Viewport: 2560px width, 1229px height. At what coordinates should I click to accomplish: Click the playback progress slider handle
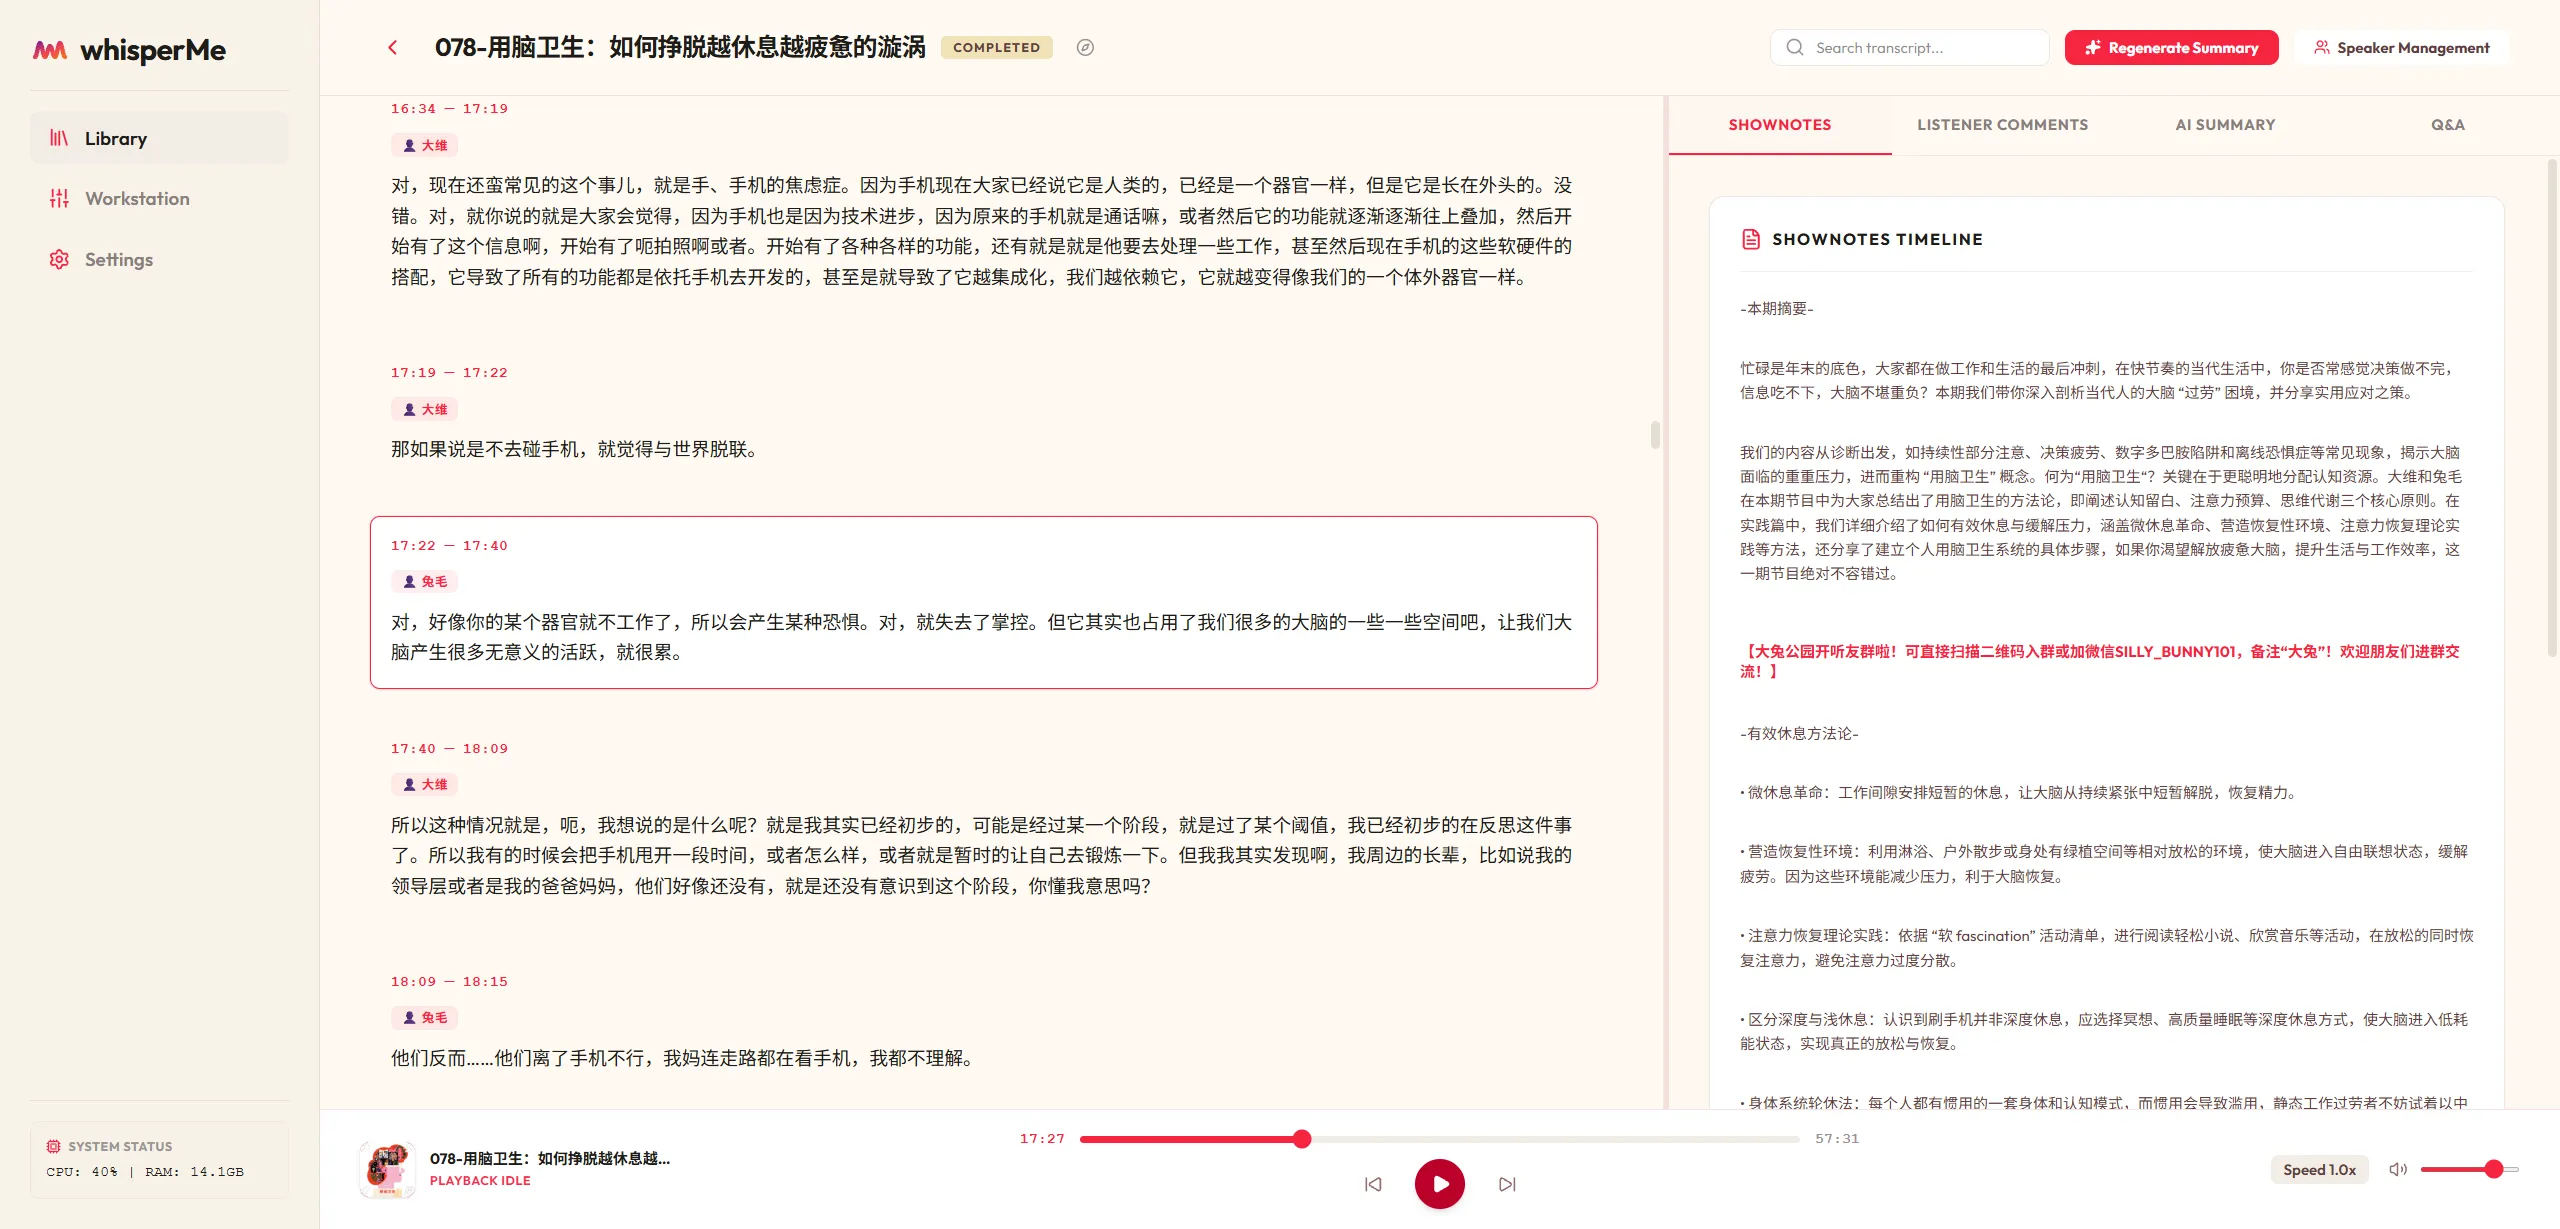tap(1301, 1139)
